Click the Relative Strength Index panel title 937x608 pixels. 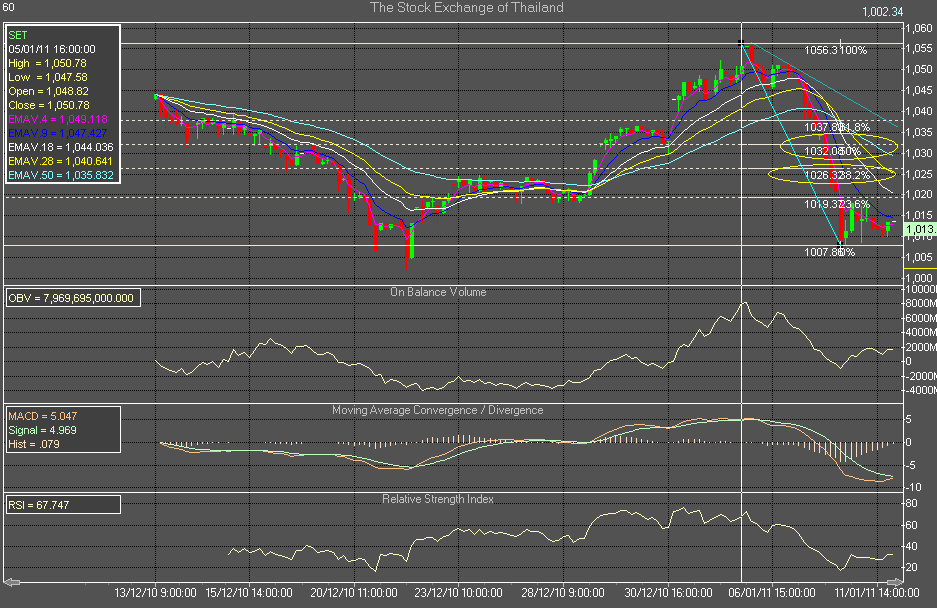[438, 499]
